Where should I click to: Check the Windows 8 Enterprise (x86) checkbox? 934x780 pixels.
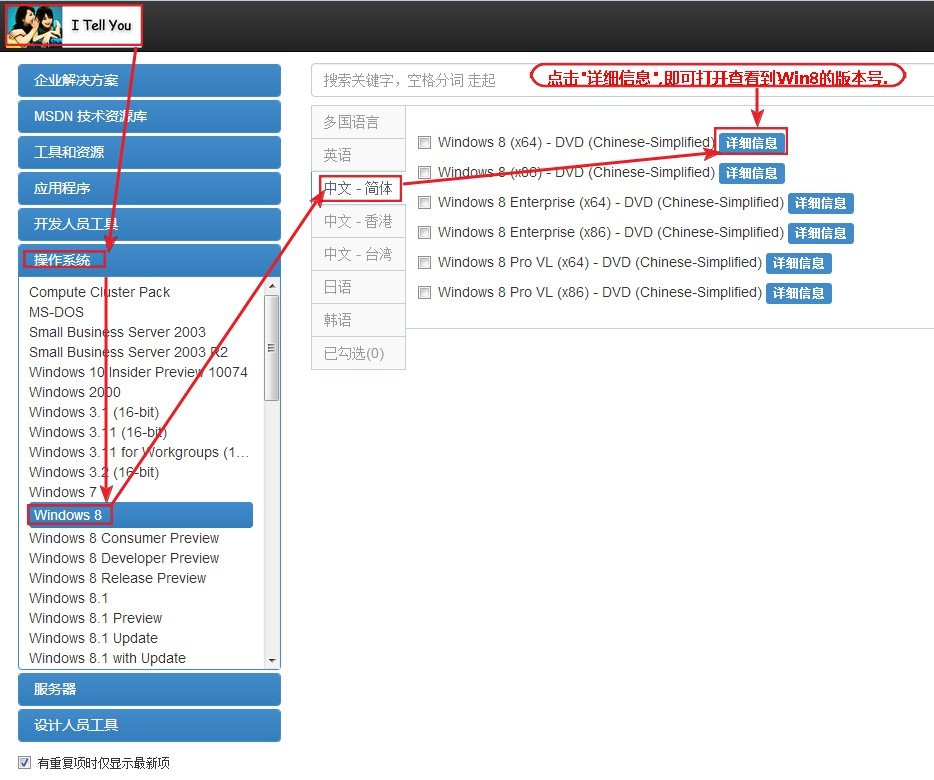click(424, 232)
